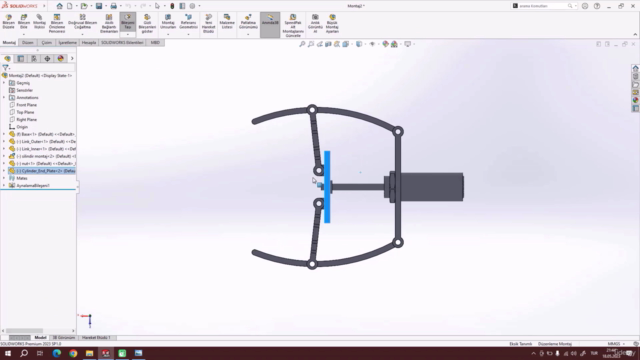
Task: Open the MBD ribbon tab
Action: [x=155, y=42]
